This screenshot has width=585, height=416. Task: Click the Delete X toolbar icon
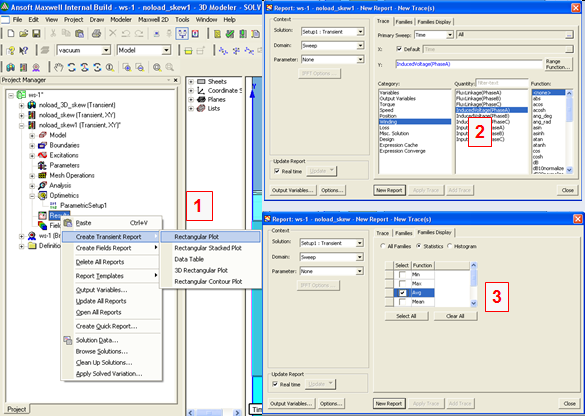pos(113,34)
